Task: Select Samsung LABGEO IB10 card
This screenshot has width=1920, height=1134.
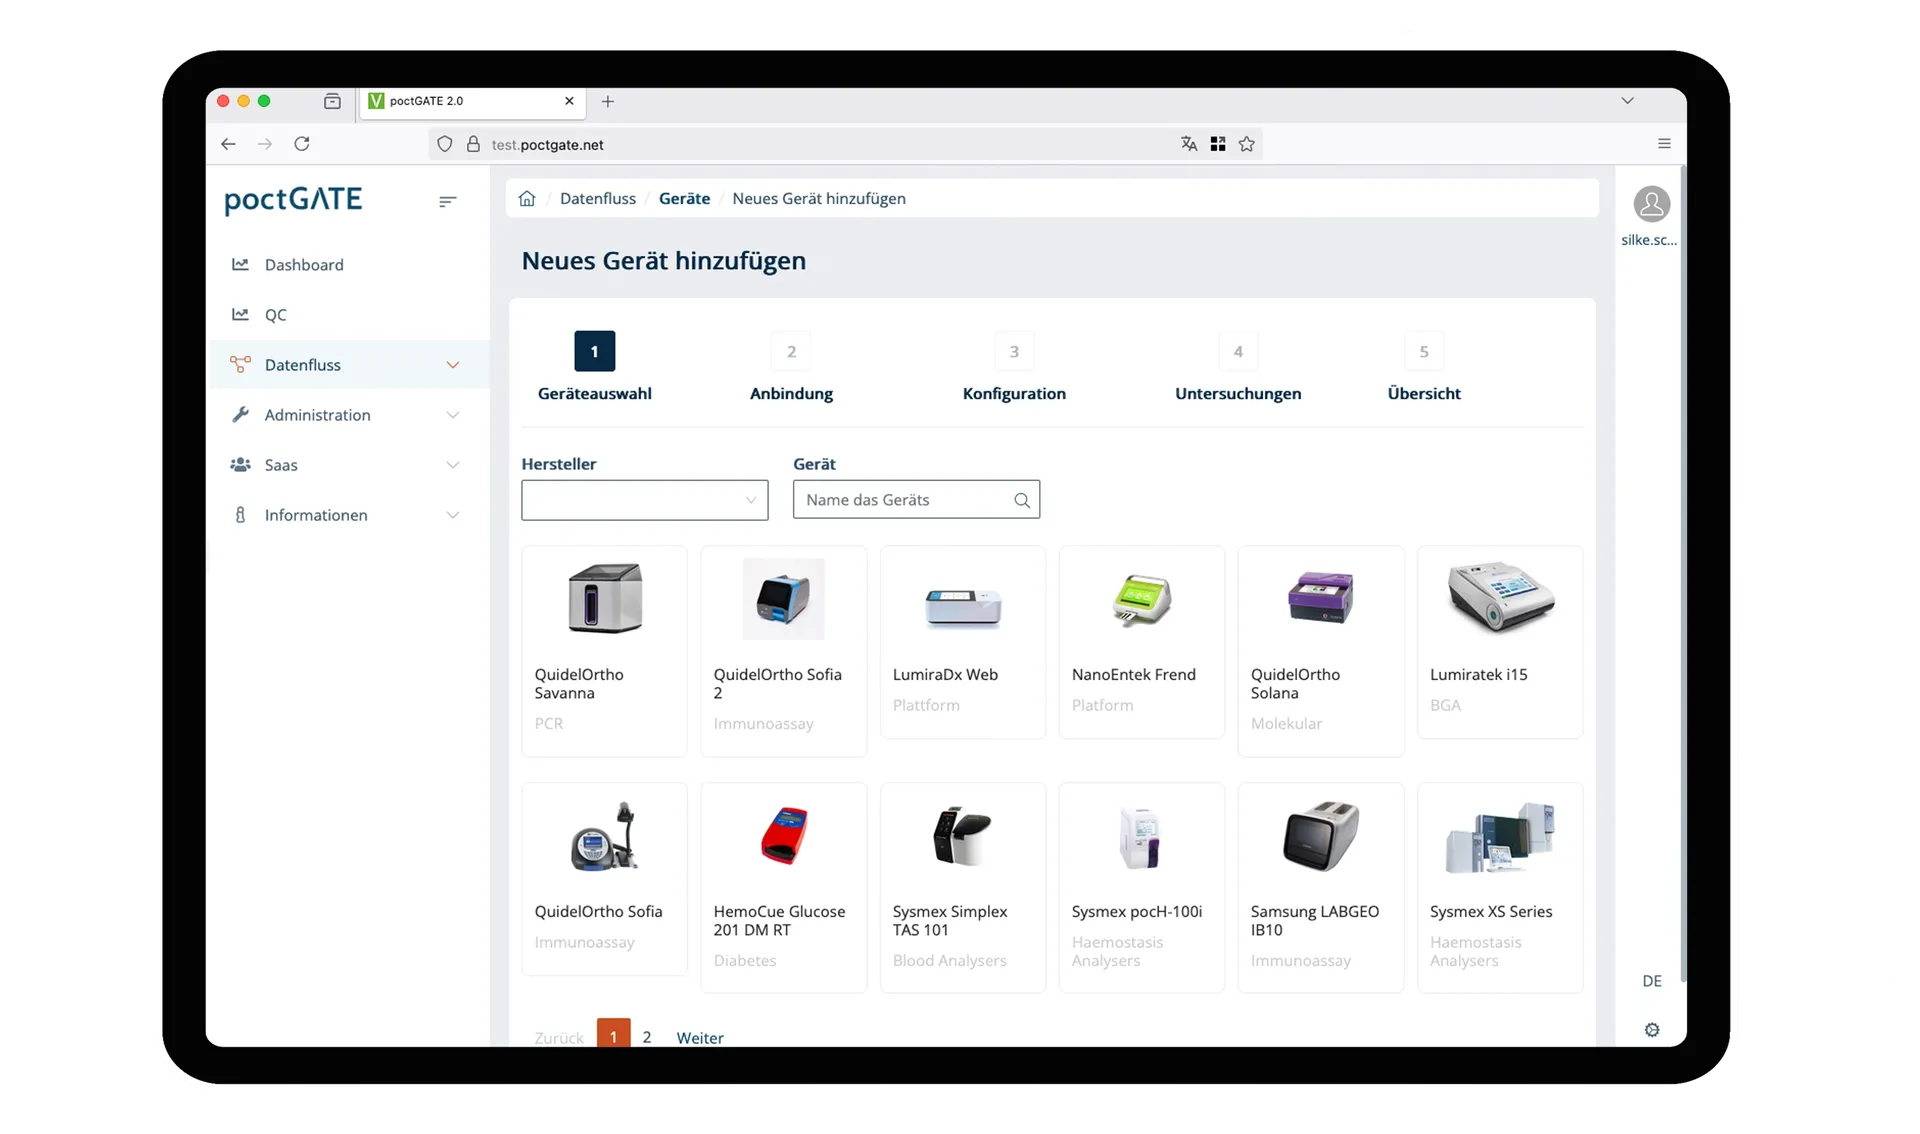Action: click(1320, 888)
